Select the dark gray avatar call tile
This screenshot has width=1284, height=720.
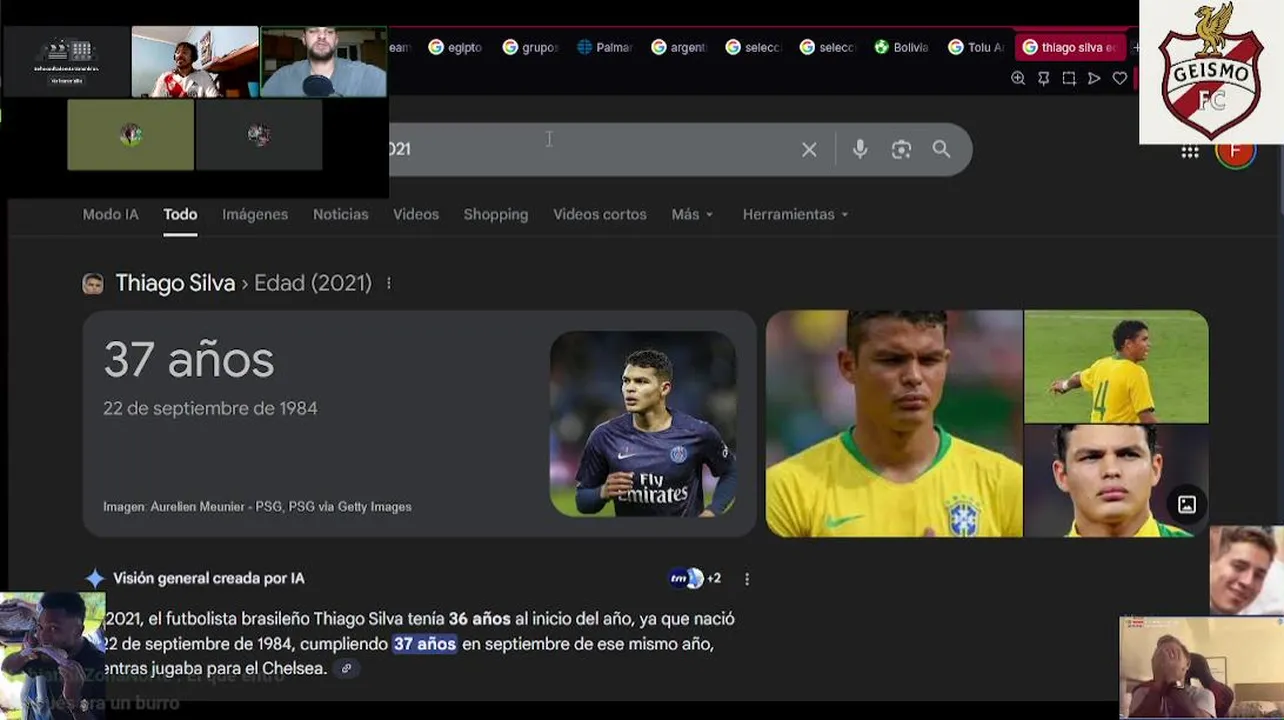(259, 135)
